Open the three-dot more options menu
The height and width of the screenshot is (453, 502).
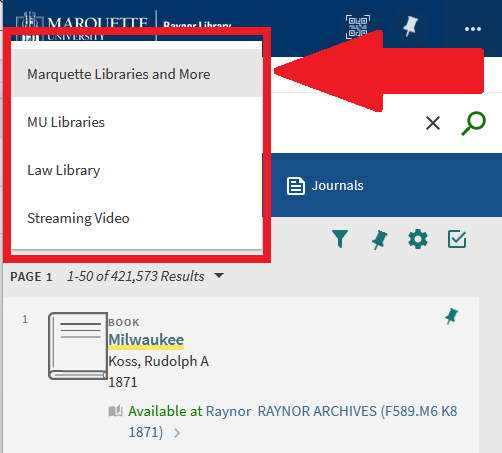[473, 29]
